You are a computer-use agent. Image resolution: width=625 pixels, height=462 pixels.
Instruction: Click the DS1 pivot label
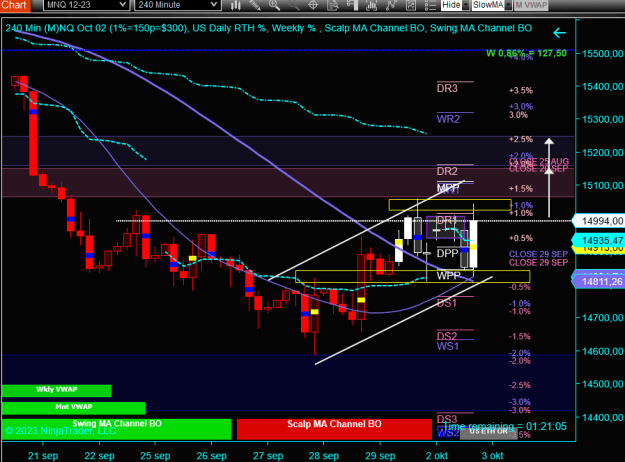click(x=447, y=303)
